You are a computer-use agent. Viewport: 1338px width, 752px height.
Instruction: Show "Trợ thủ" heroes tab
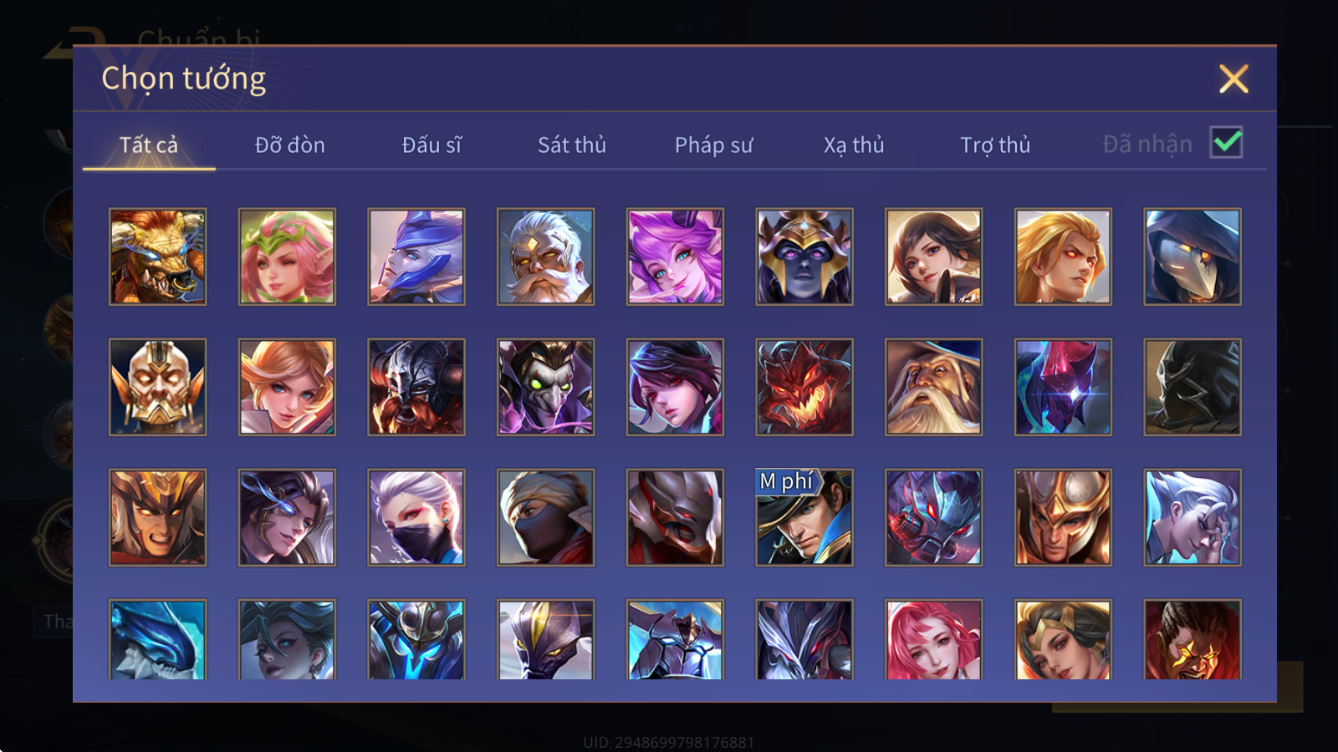coord(995,145)
